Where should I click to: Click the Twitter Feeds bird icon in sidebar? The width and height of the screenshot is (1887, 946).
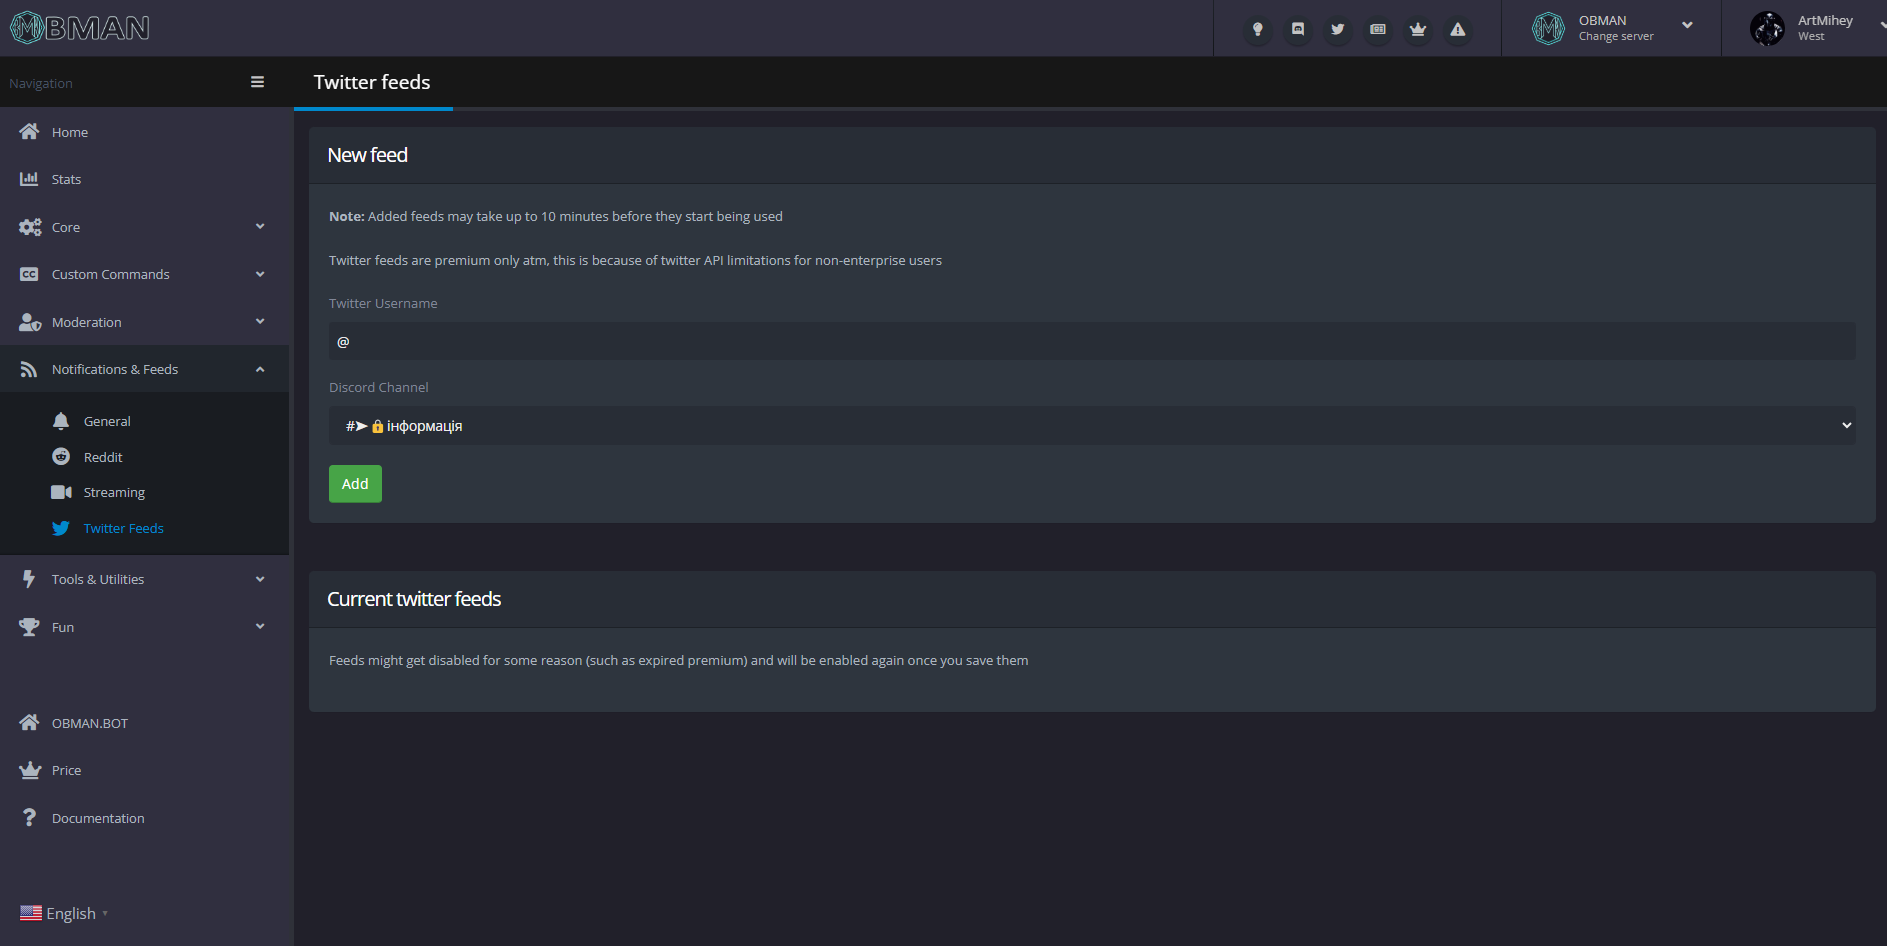[61, 528]
